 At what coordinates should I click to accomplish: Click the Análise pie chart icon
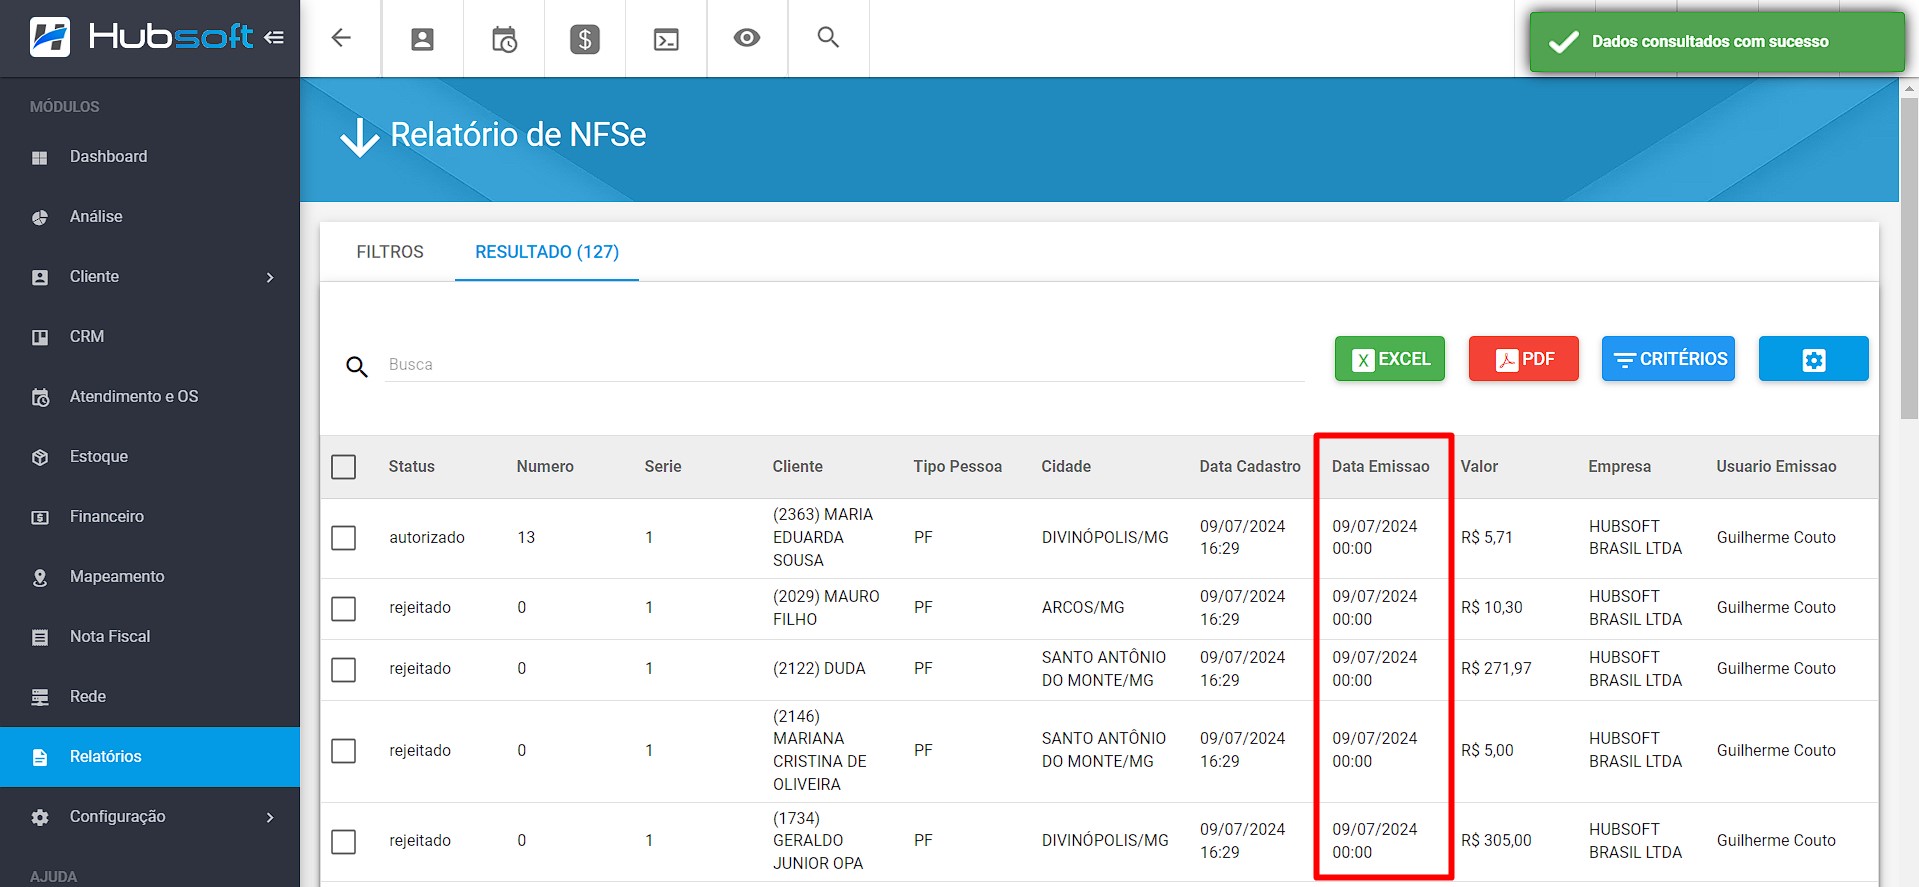tap(40, 217)
